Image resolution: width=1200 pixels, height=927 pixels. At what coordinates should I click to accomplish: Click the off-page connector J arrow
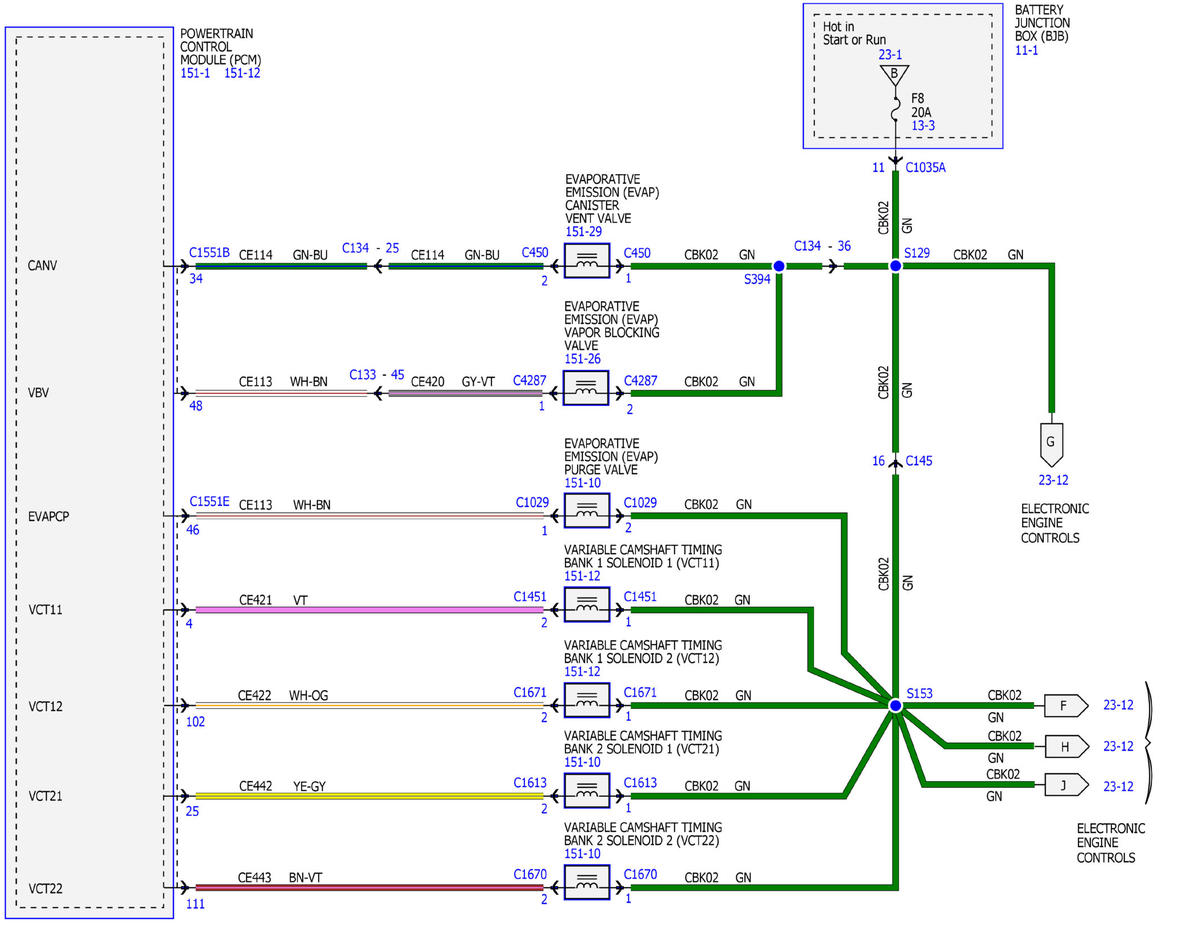pos(1066,786)
